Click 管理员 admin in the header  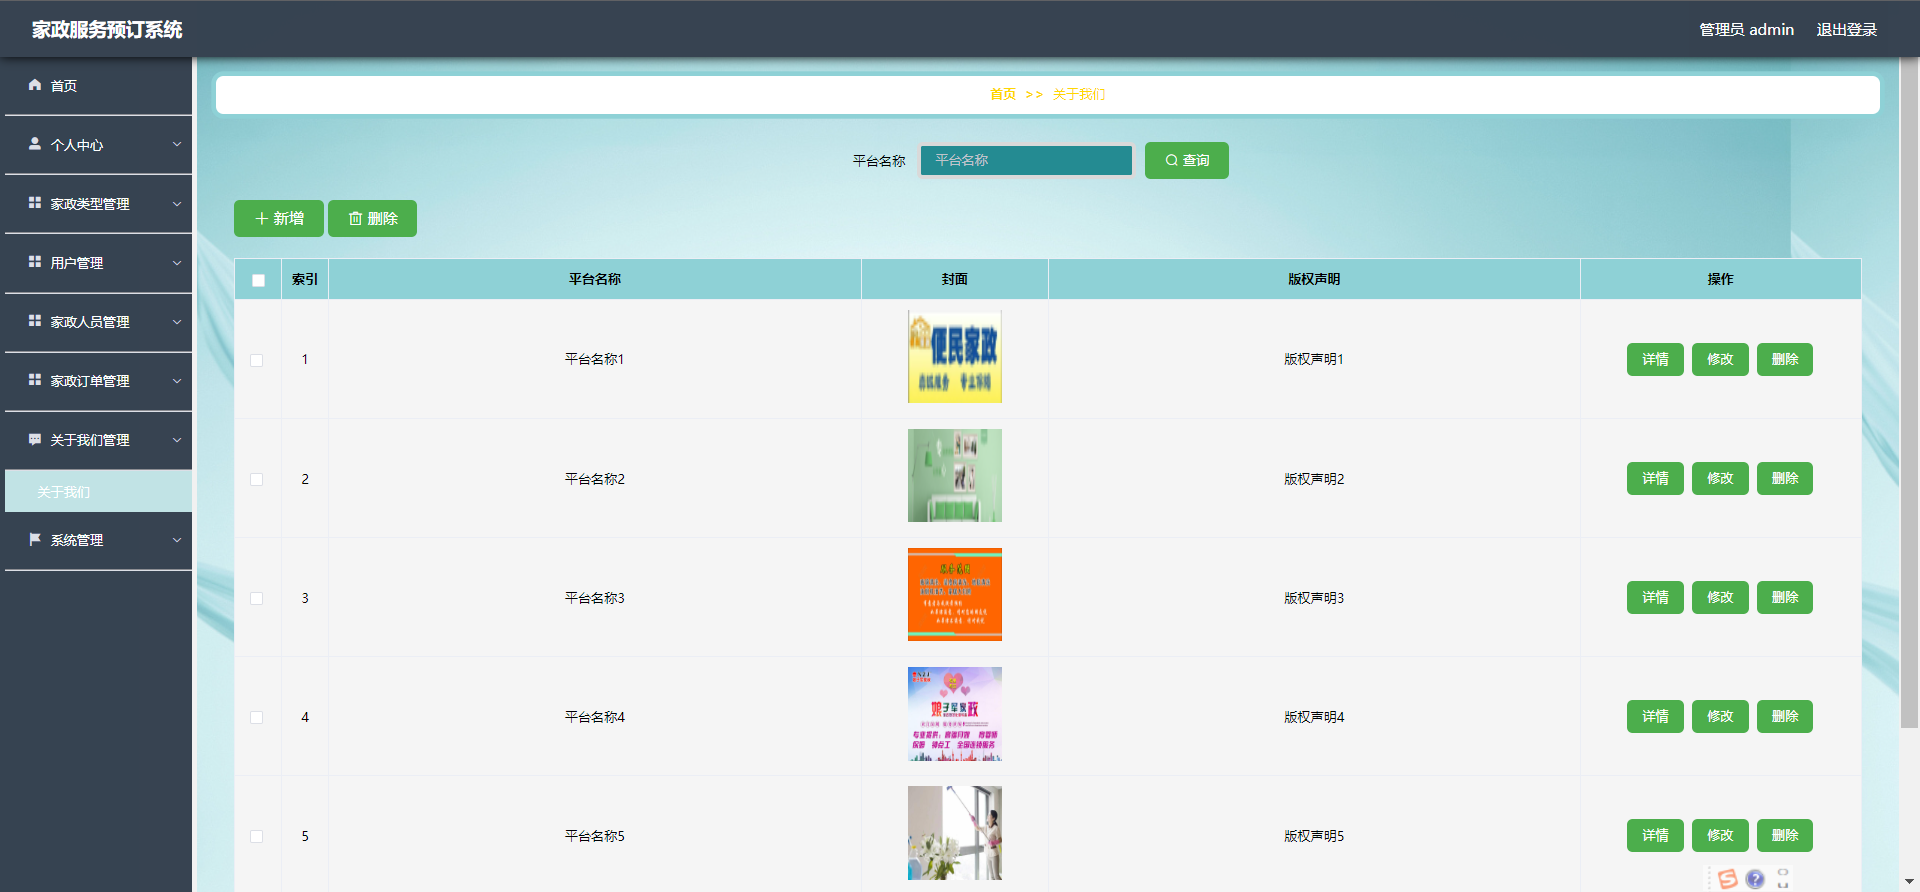click(1746, 29)
